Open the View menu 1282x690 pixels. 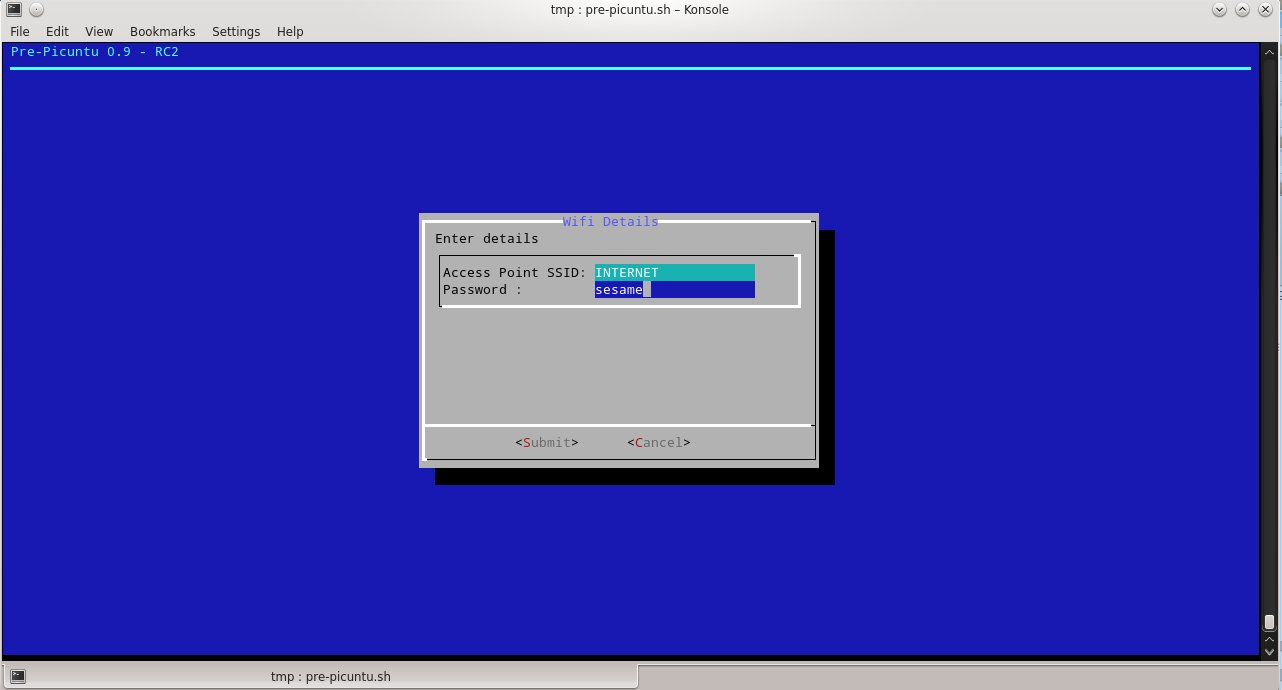point(98,31)
